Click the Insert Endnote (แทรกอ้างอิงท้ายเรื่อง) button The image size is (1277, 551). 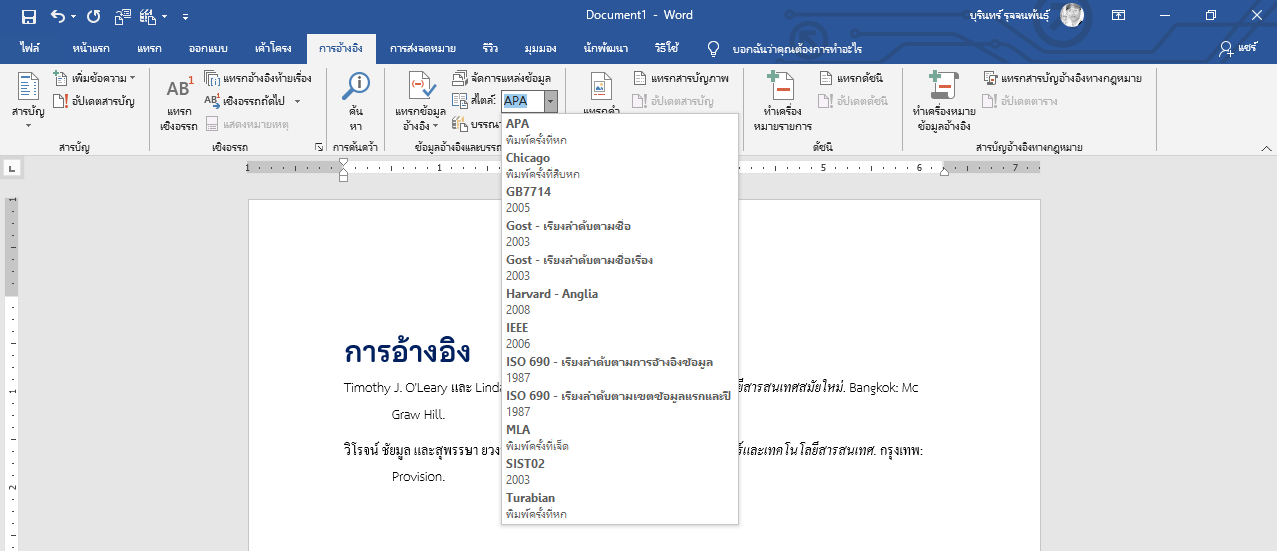[258, 78]
